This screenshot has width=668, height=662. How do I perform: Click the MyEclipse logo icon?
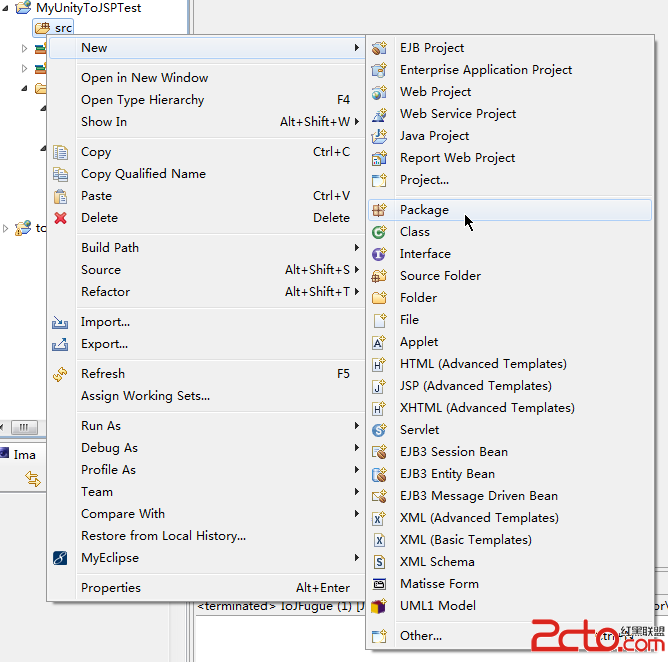point(60,558)
